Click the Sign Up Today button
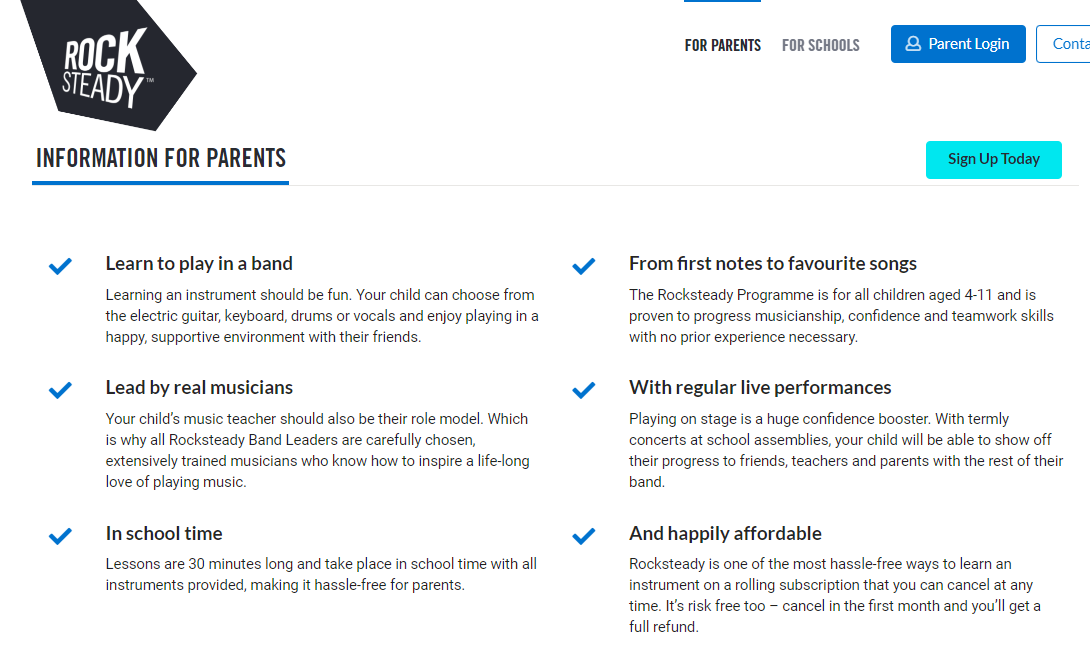The image size is (1090, 646). 993,159
